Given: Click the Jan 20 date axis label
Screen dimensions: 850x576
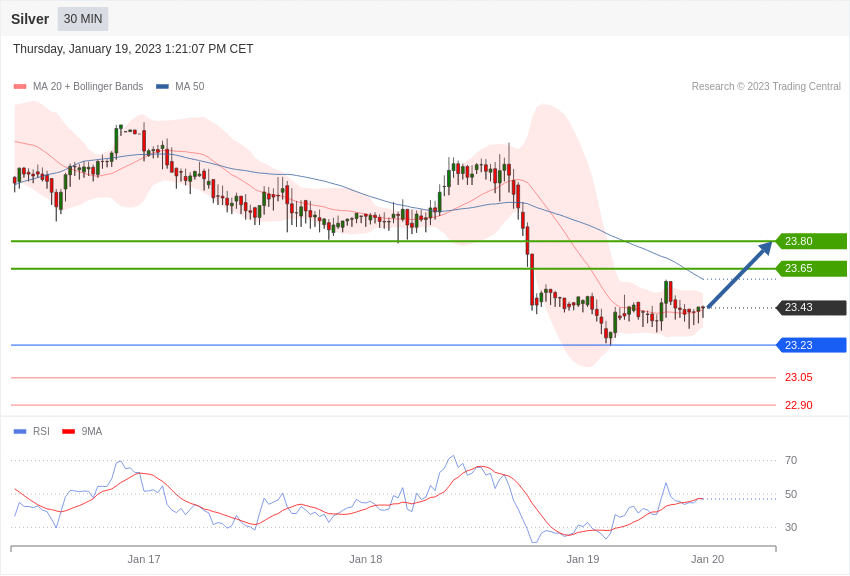Looking at the screenshot, I should [x=707, y=559].
